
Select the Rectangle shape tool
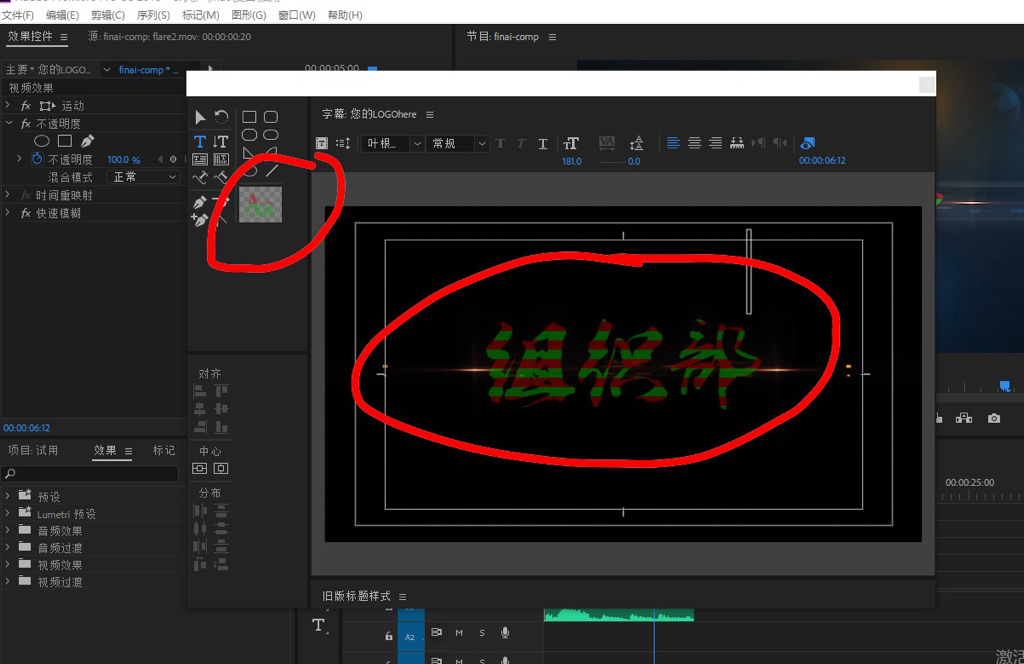coord(250,117)
